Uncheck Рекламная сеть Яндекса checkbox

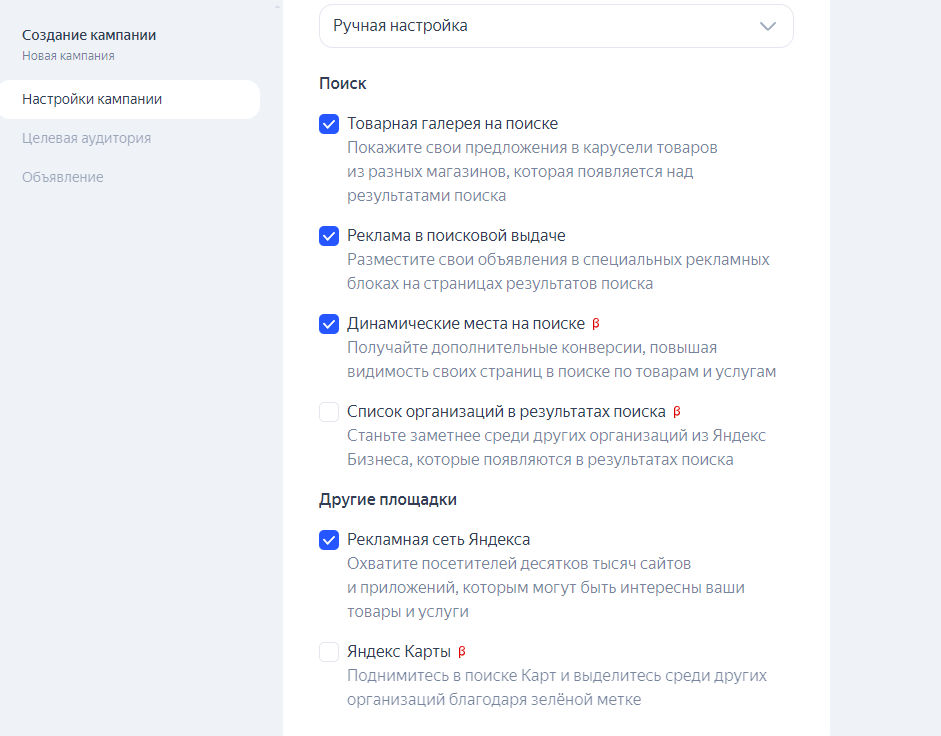(329, 540)
